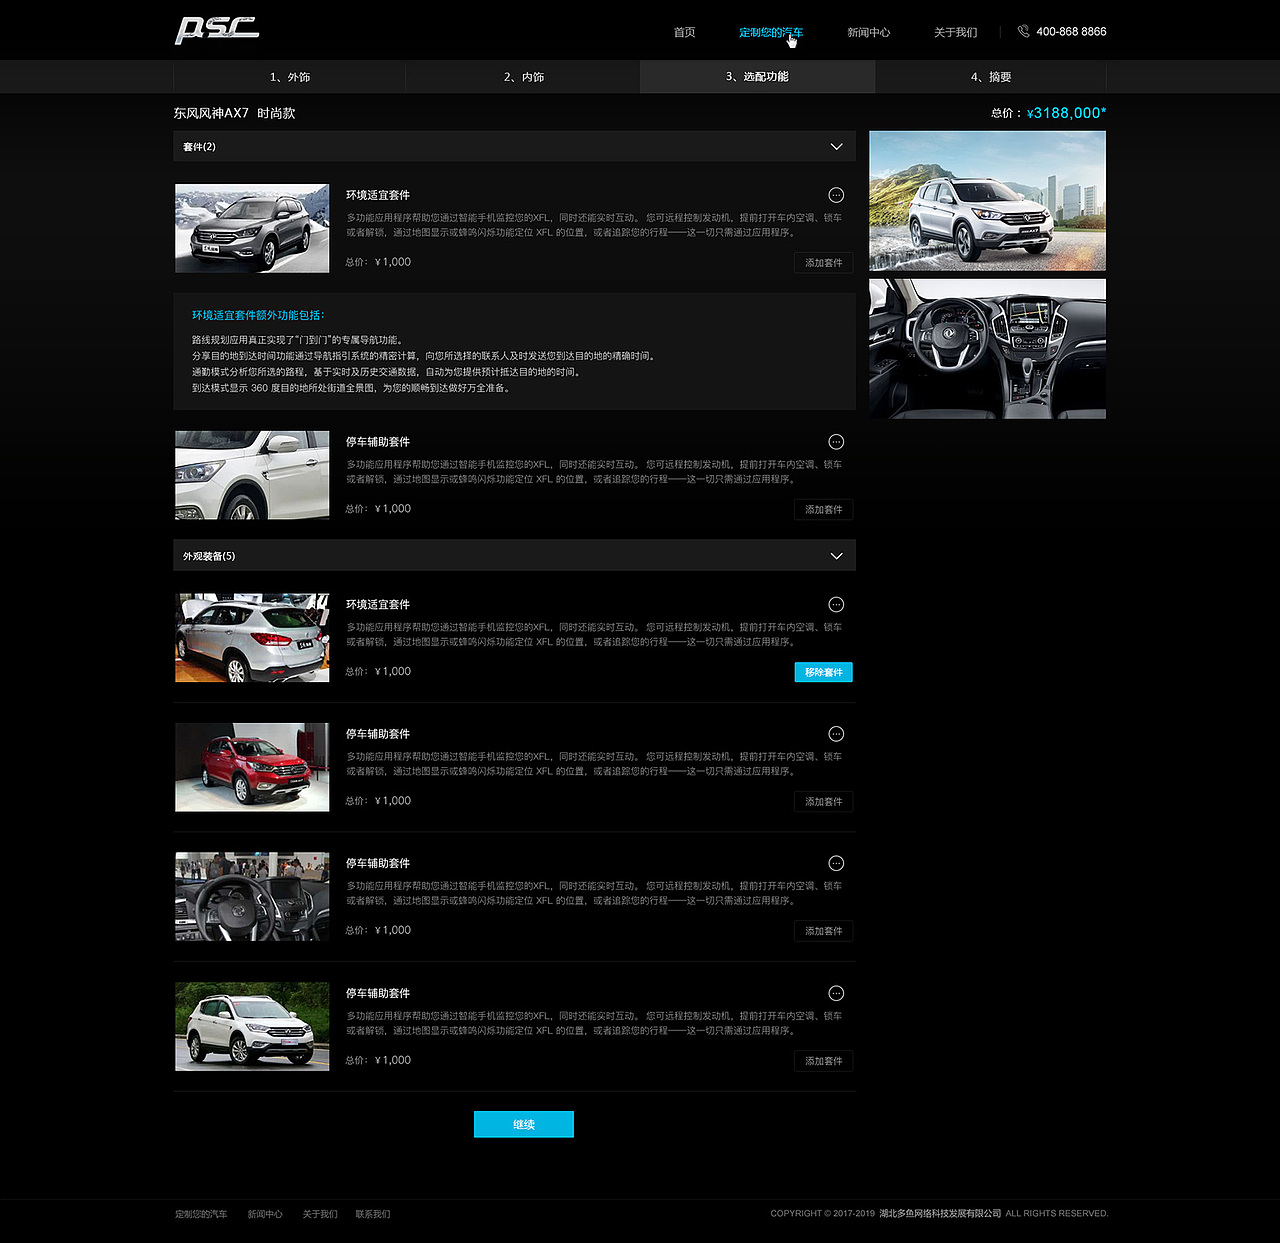The image size is (1280, 1243).
Task: Click the 停车辅助套件 title beside red car
Action: [x=378, y=734]
